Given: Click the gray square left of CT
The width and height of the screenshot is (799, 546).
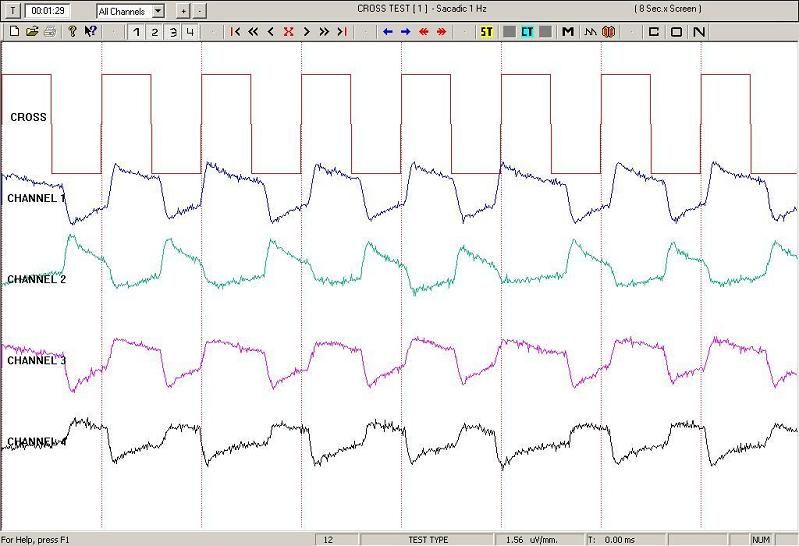Looking at the screenshot, I should point(509,32).
